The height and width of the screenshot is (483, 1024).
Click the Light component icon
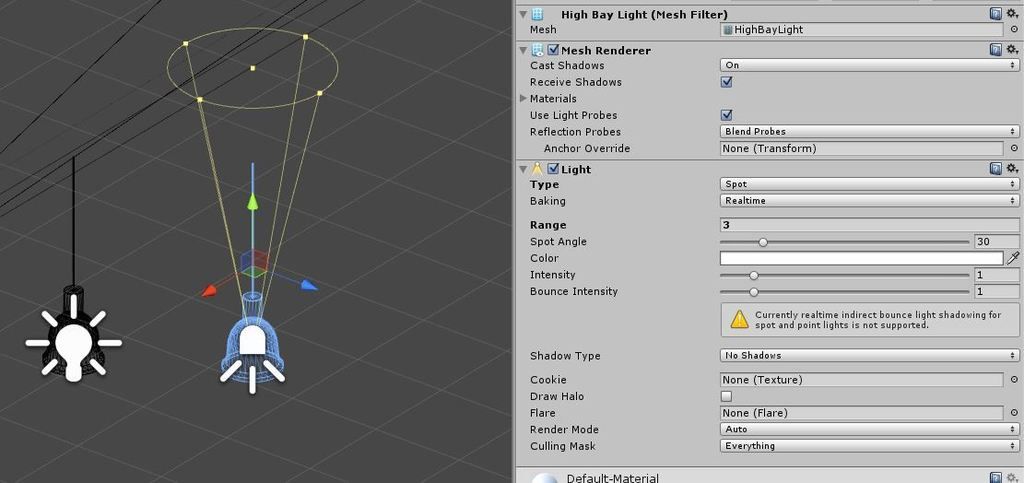point(537,169)
